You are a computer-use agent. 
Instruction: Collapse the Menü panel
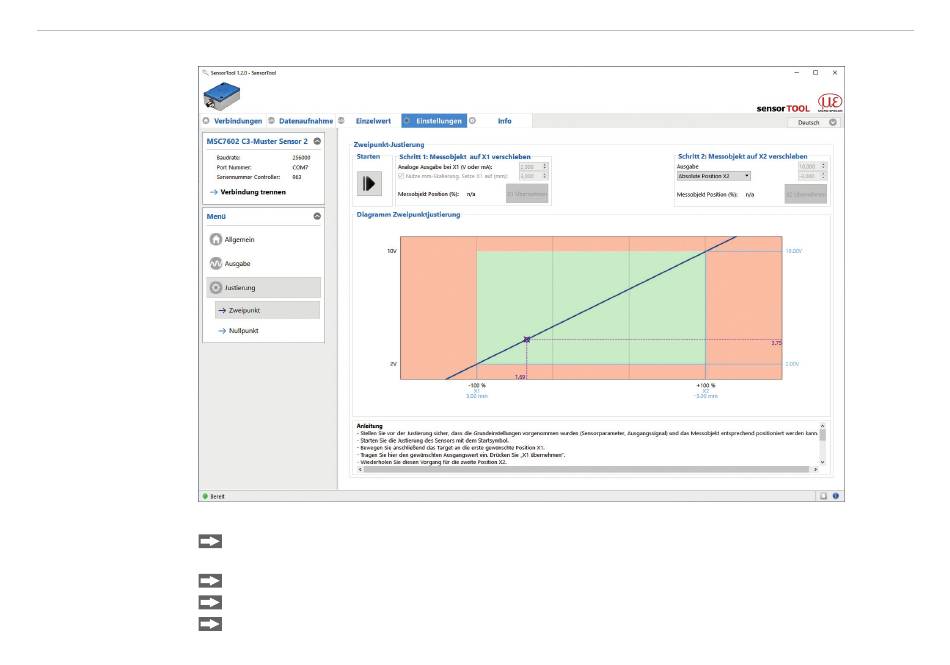click(x=317, y=216)
